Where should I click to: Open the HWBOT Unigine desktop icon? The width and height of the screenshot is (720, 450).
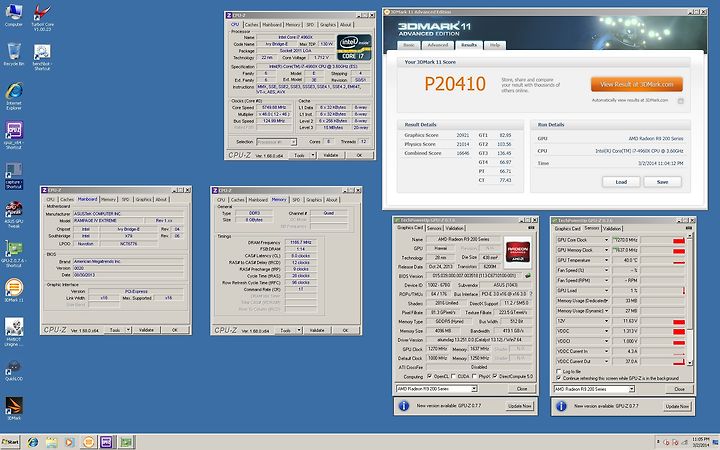click(x=14, y=332)
